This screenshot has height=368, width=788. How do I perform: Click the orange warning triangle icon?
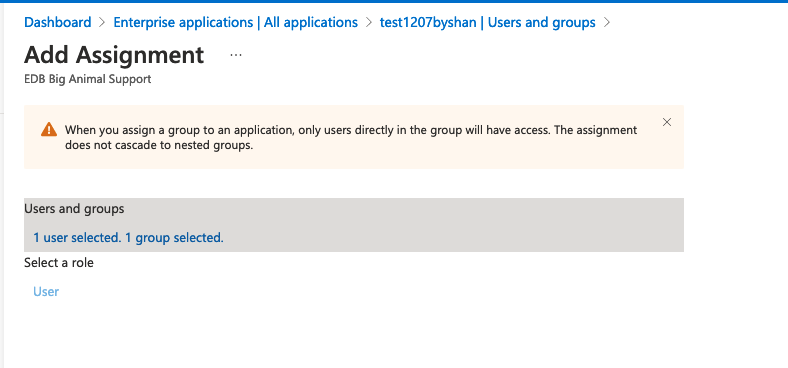click(49, 130)
